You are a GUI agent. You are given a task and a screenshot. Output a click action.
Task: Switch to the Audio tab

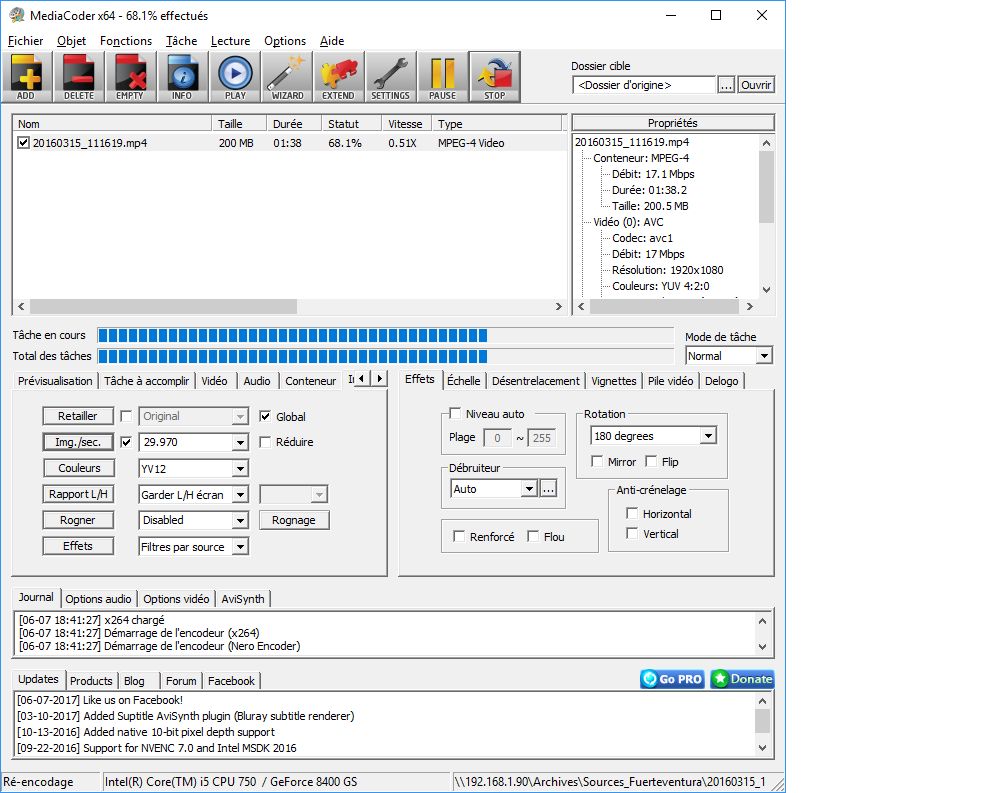click(x=257, y=381)
